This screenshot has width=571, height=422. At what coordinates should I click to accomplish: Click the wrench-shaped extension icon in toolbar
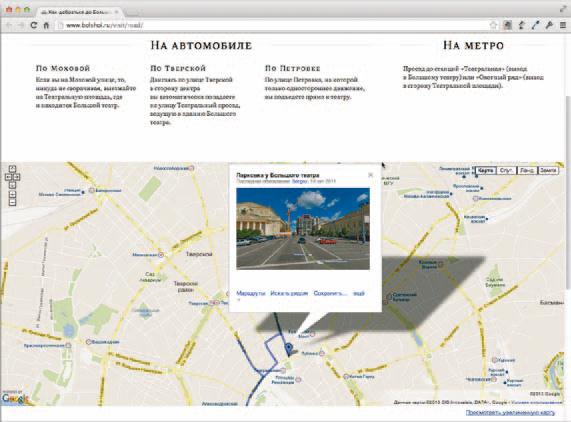click(x=549, y=25)
